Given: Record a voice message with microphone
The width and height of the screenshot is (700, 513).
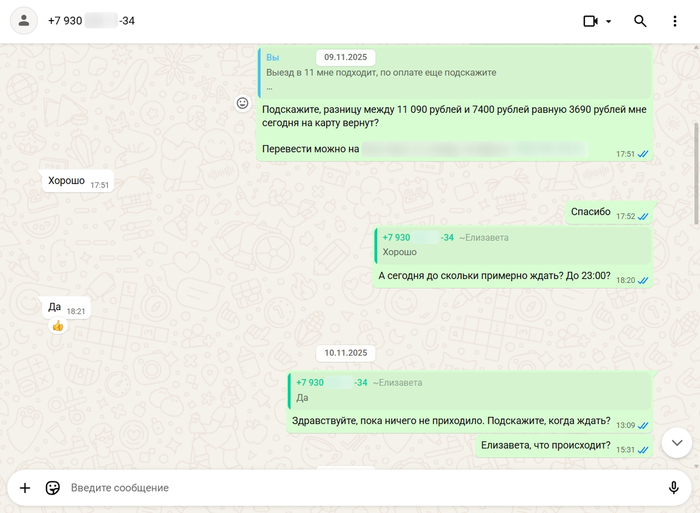Looking at the screenshot, I should pyautogui.click(x=674, y=488).
